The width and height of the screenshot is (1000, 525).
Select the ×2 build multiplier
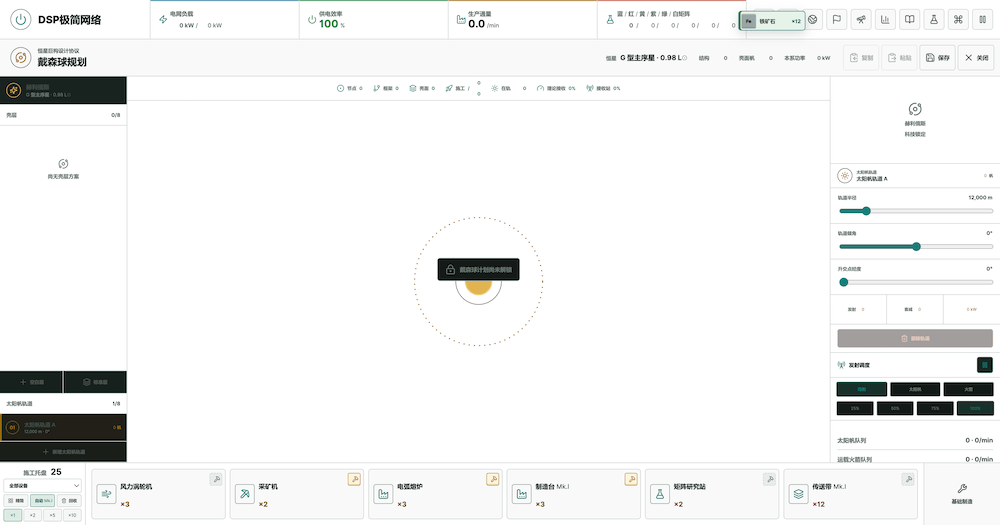click(x=33, y=515)
